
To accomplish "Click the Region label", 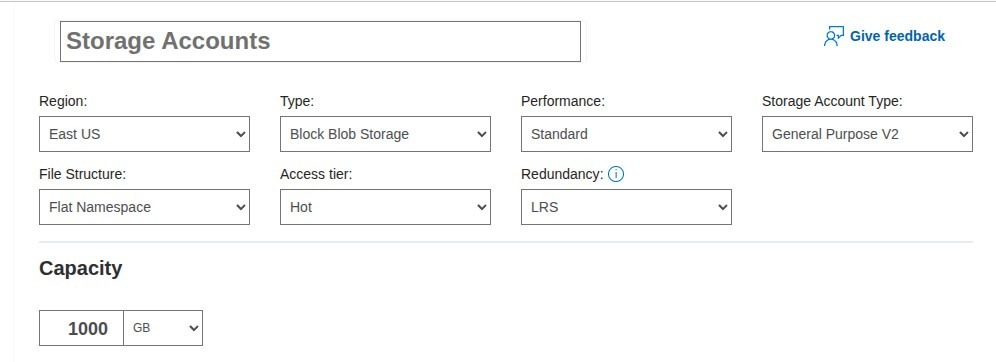I will click(64, 101).
